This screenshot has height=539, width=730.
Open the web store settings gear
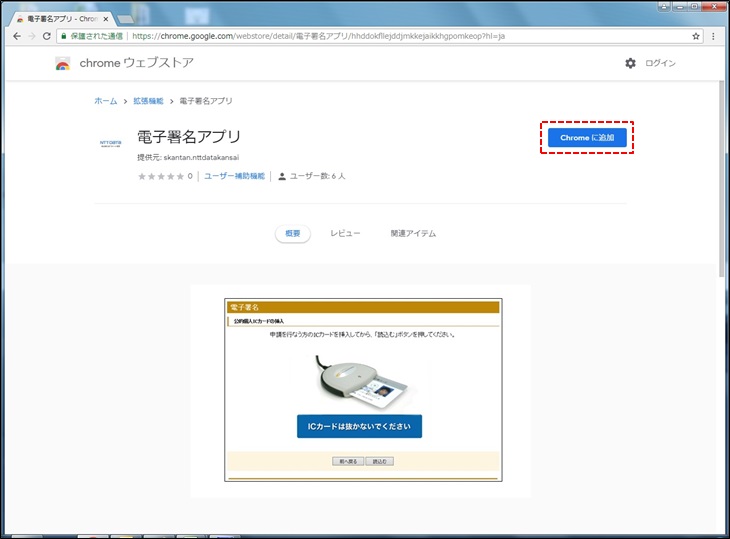point(630,63)
